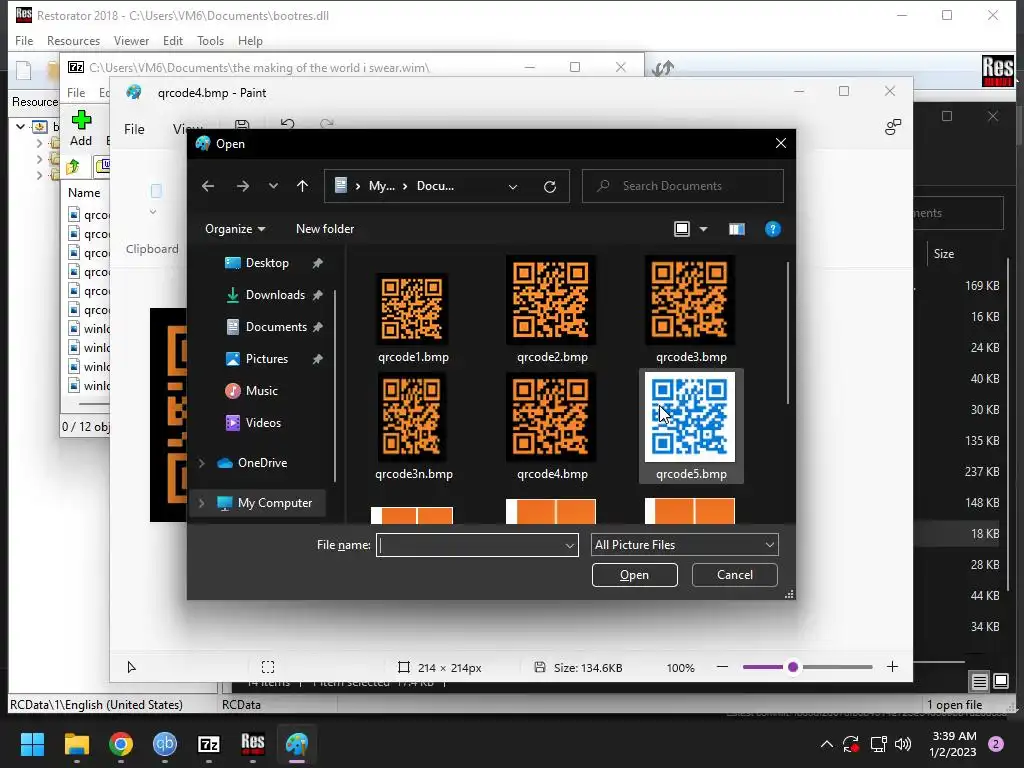Open dialog help icon
Viewport: 1024px width, 768px height.
pyautogui.click(x=773, y=229)
